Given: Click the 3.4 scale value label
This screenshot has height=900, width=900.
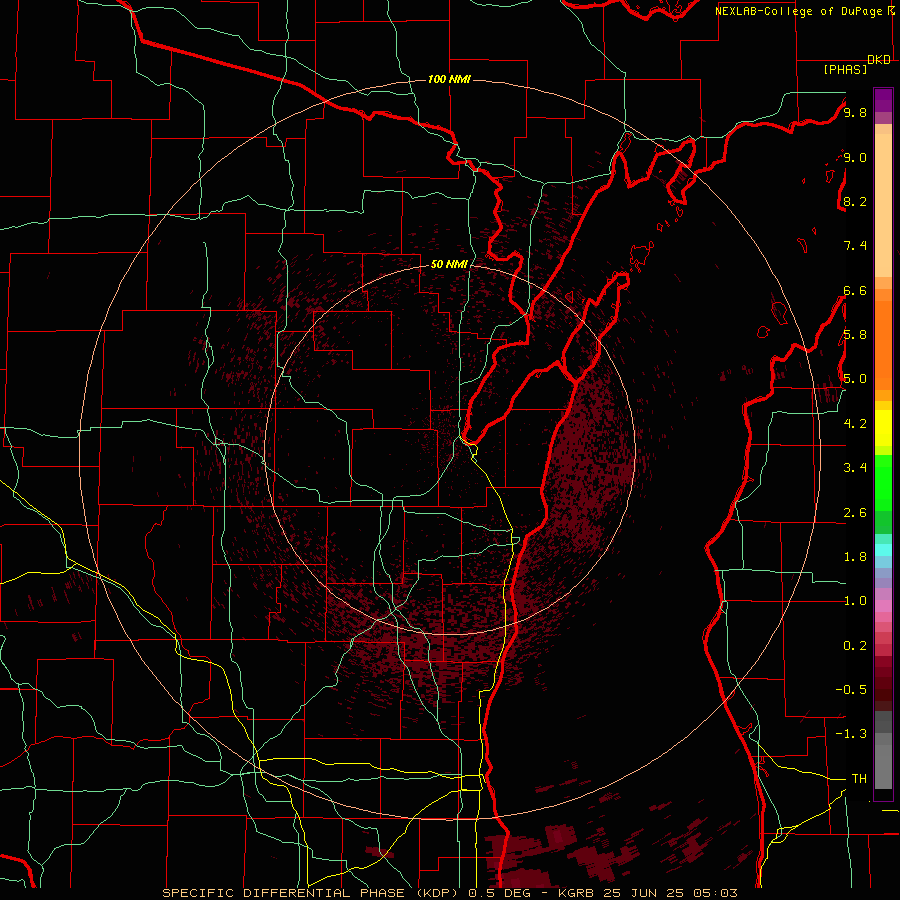Looking at the screenshot, I should (855, 468).
